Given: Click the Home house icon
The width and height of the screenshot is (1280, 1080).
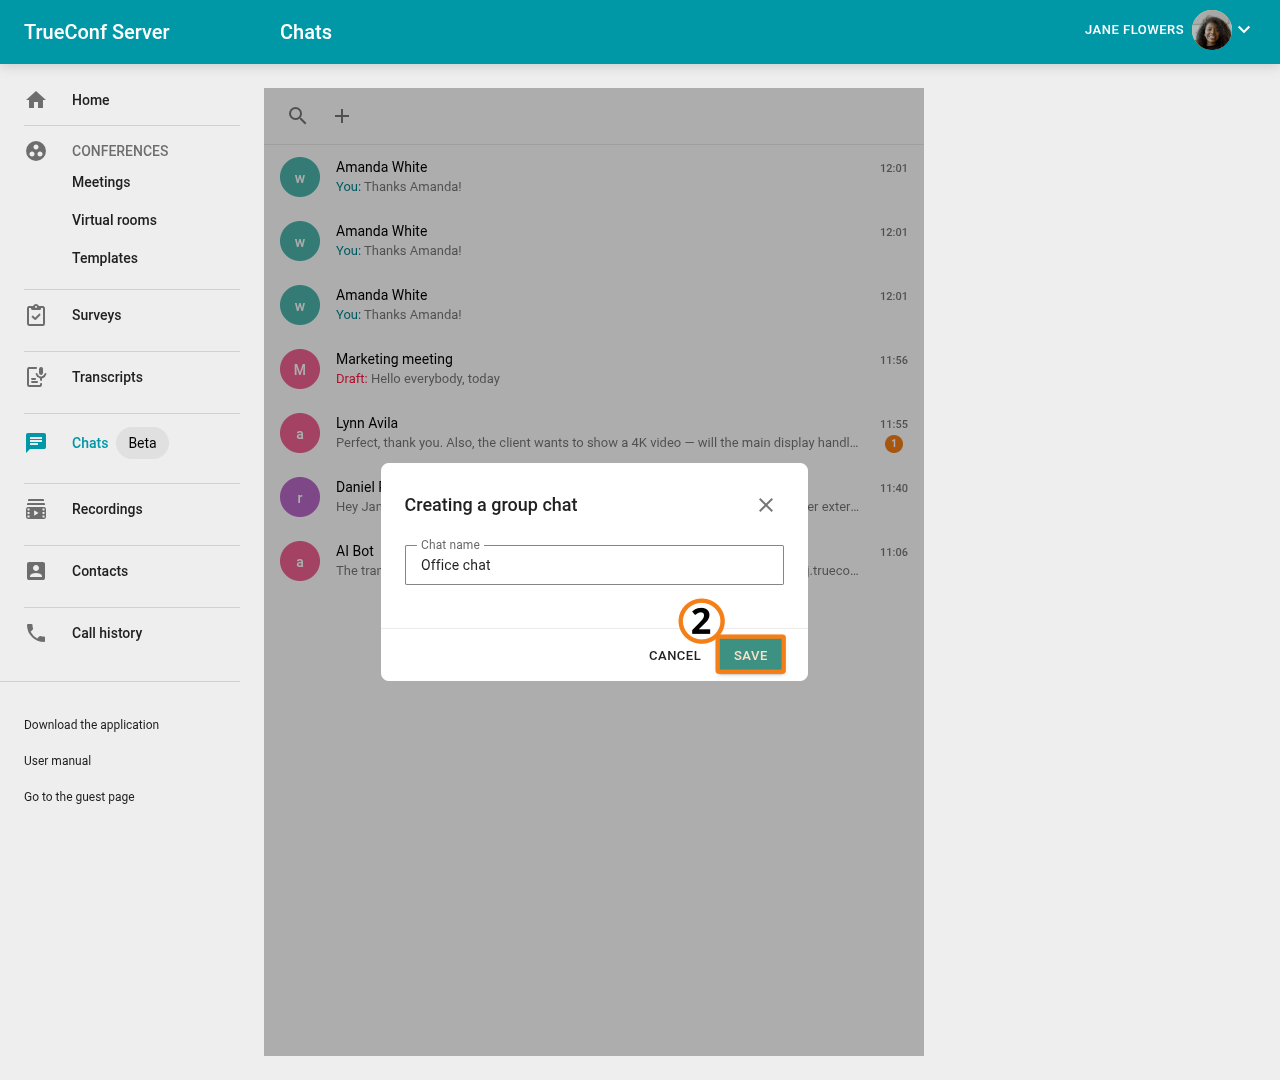Looking at the screenshot, I should pyautogui.click(x=36, y=100).
